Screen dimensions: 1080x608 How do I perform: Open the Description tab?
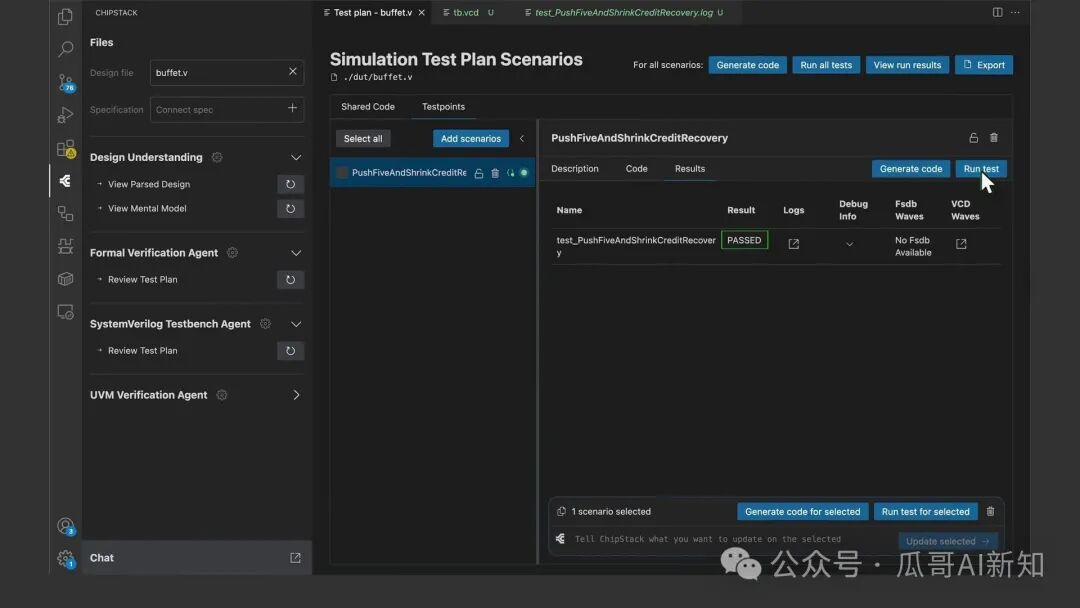coord(574,169)
